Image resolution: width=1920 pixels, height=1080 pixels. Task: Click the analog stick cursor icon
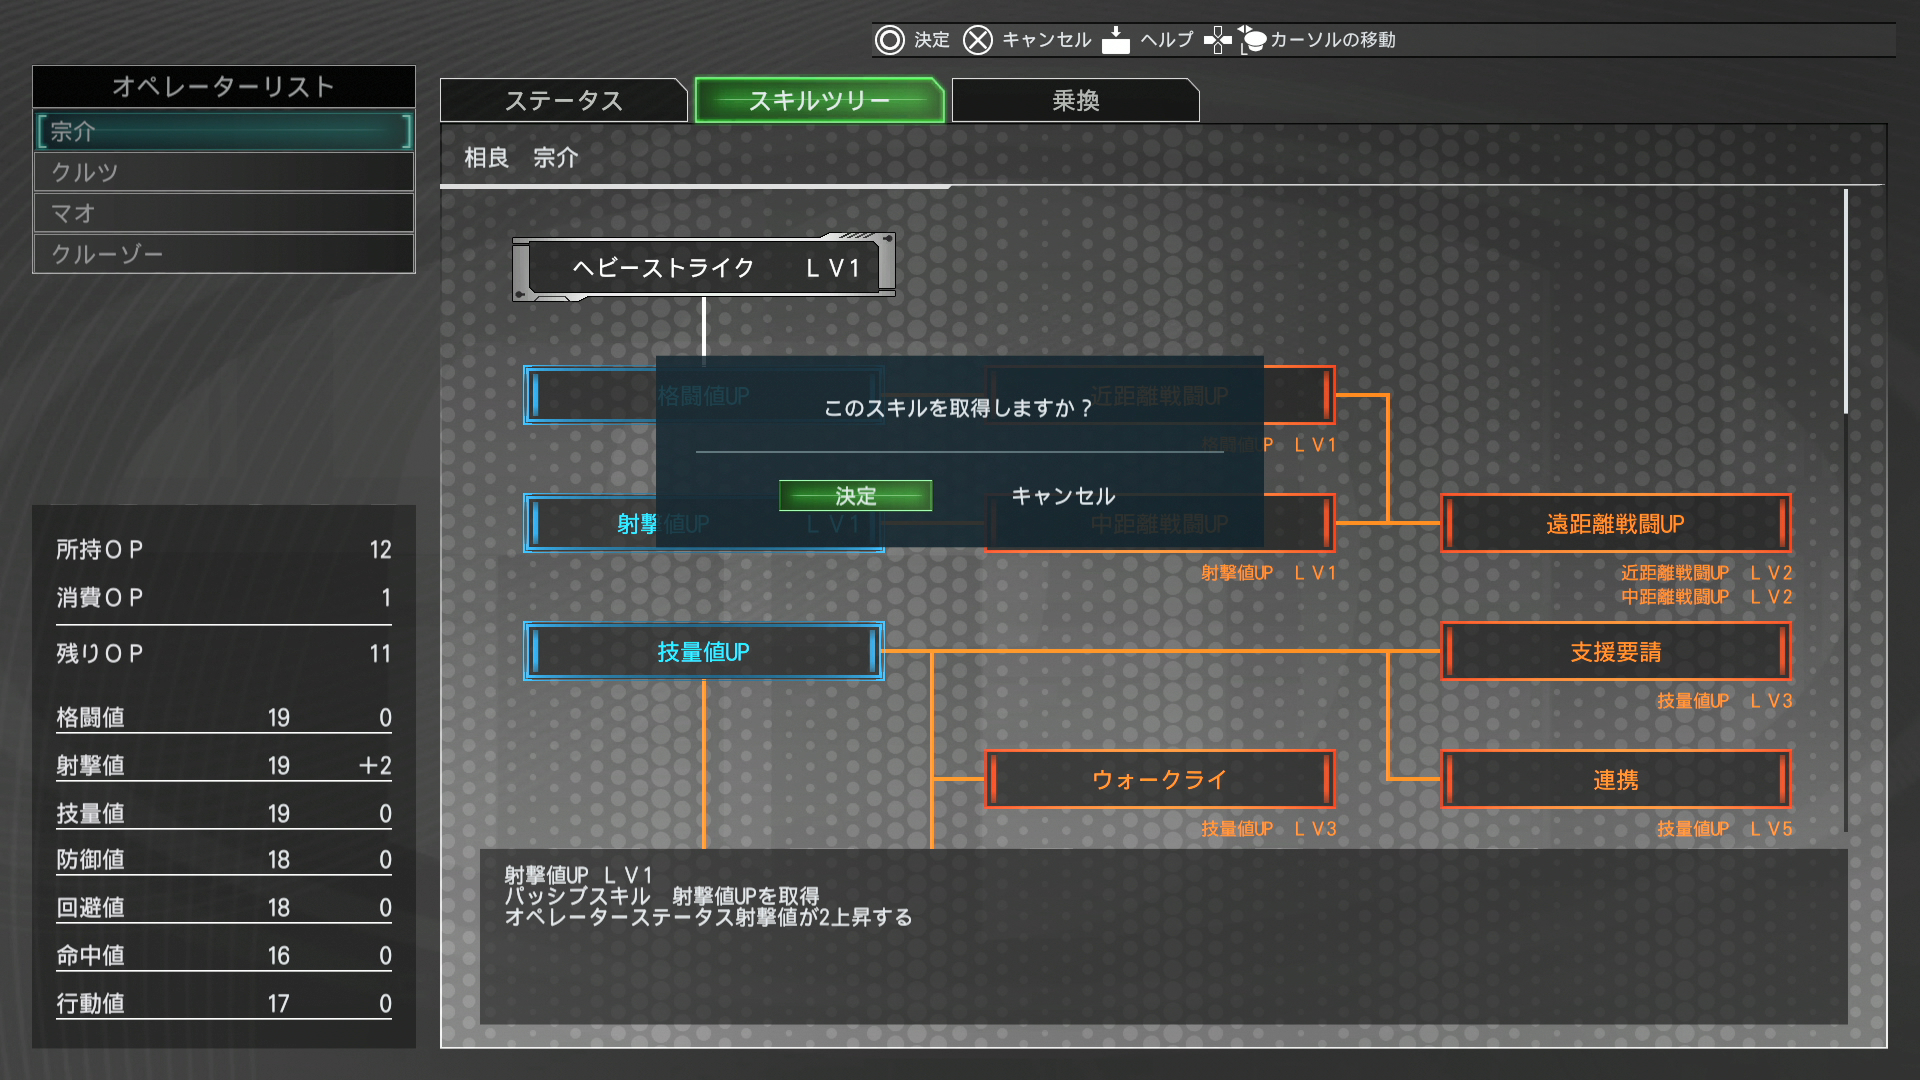pyautogui.click(x=1252, y=40)
